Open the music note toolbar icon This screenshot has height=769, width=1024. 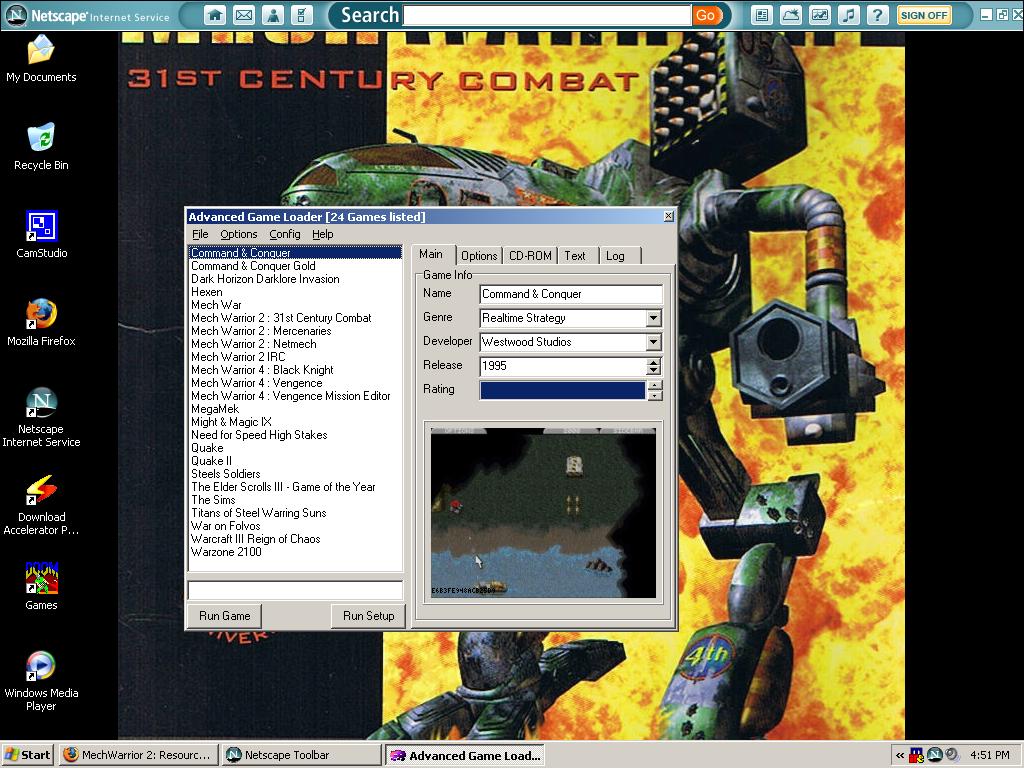[x=848, y=15]
